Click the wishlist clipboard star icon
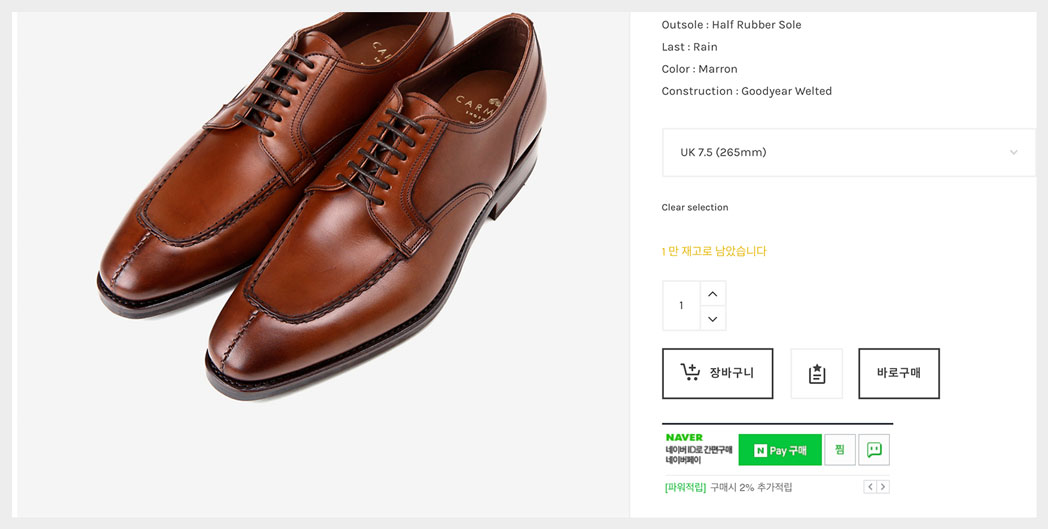Viewport: 1048px width, 529px height. coord(817,373)
